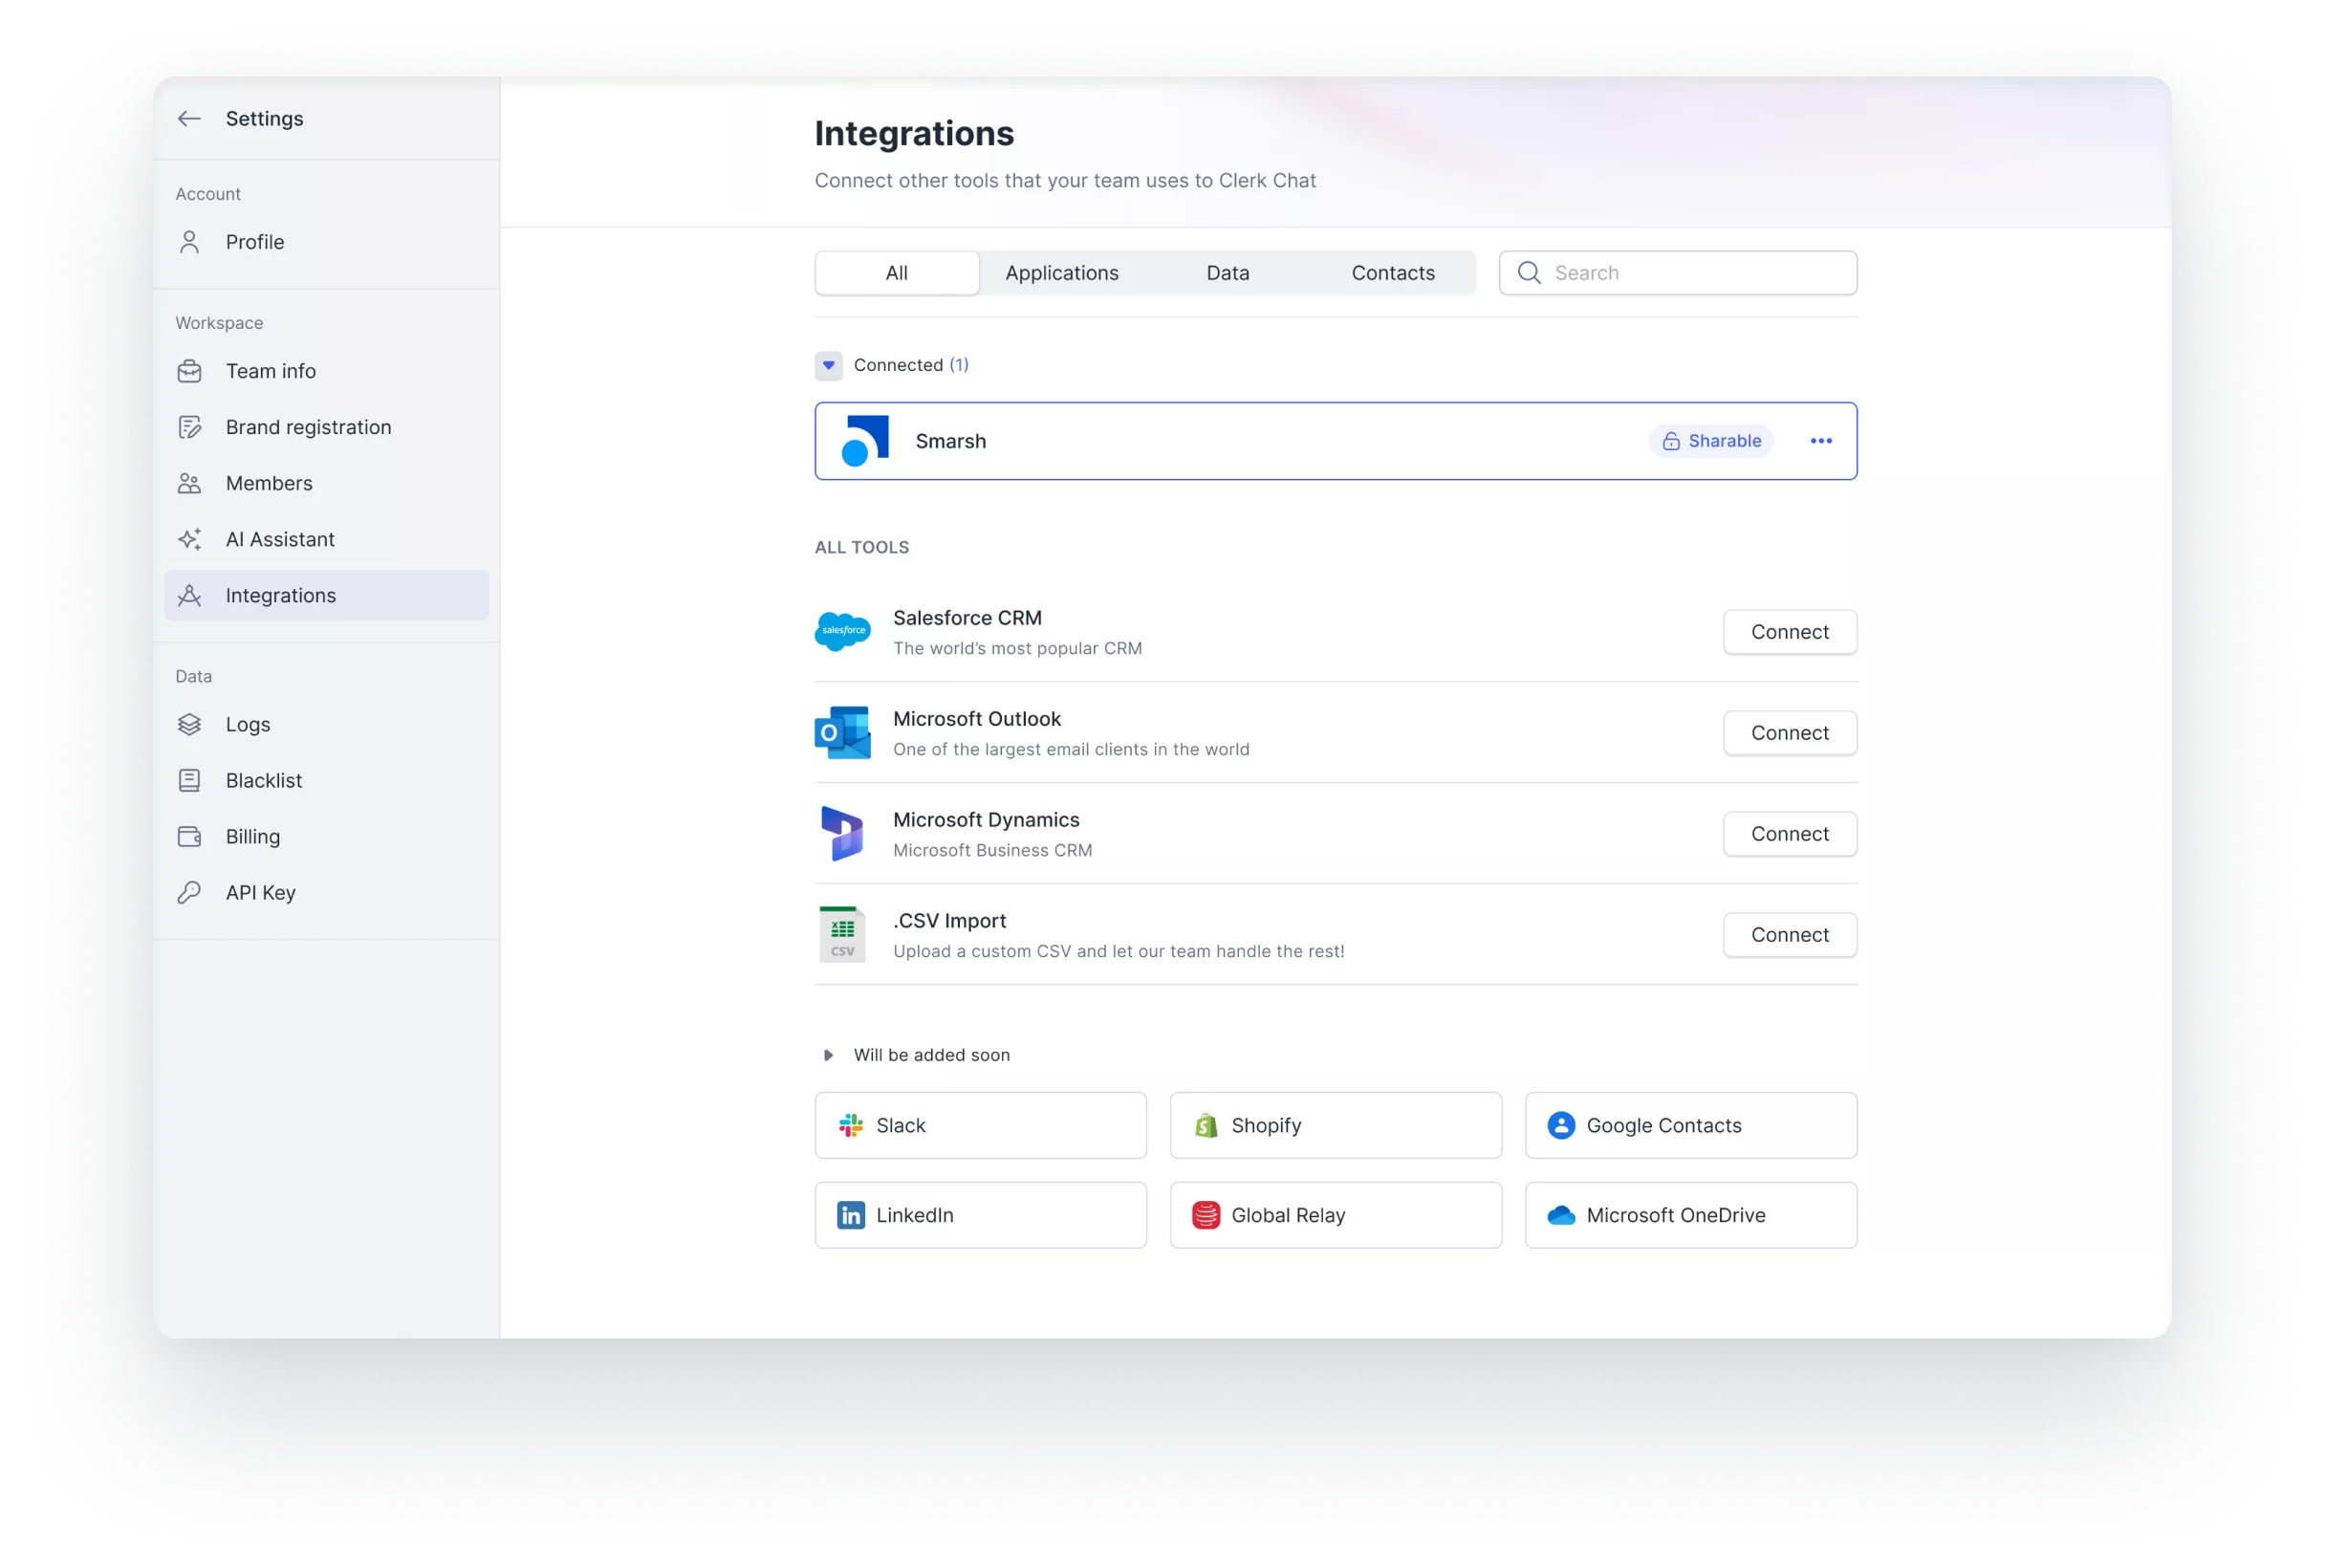The width and height of the screenshot is (2325, 1568).
Task: Click the Slack card
Action: pos(980,1125)
